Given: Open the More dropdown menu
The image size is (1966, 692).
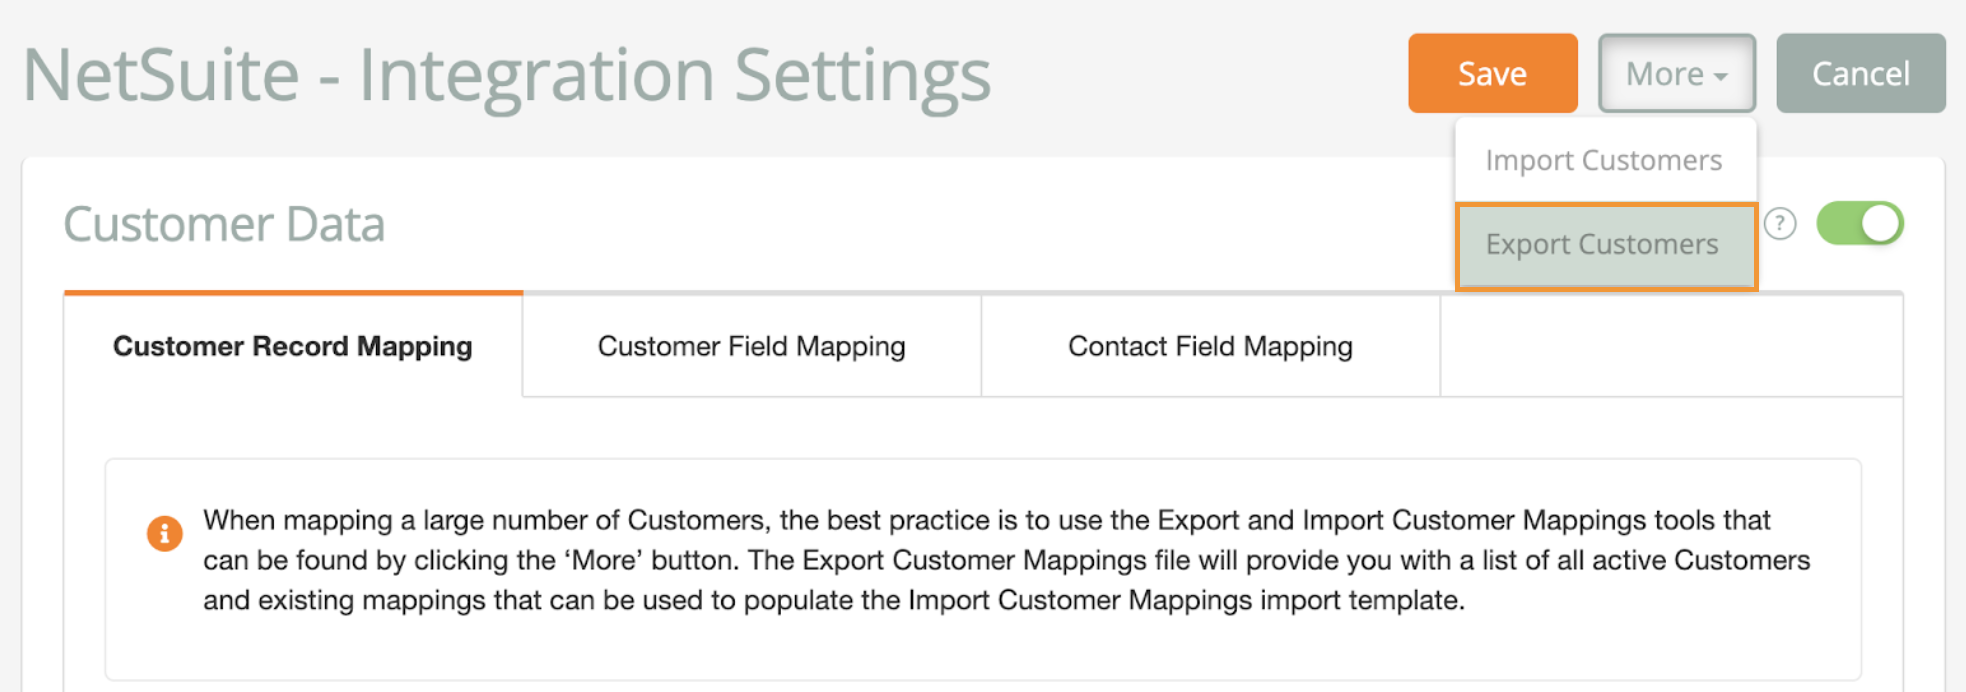Looking at the screenshot, I should 1676,73.
